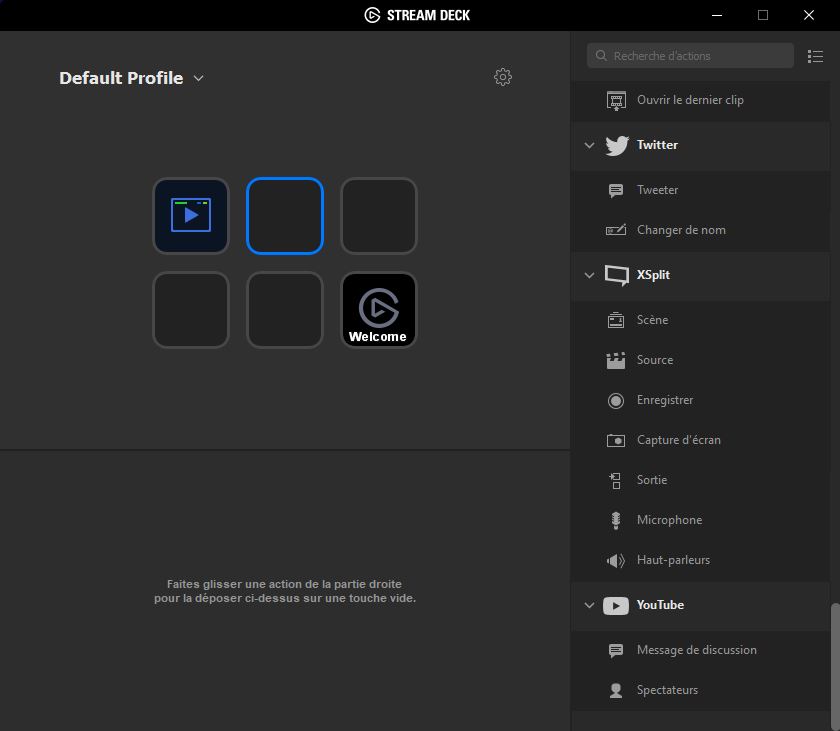Minimize the Stream Deck window
This screenshot has height=731, width=840.
[717, 15]
